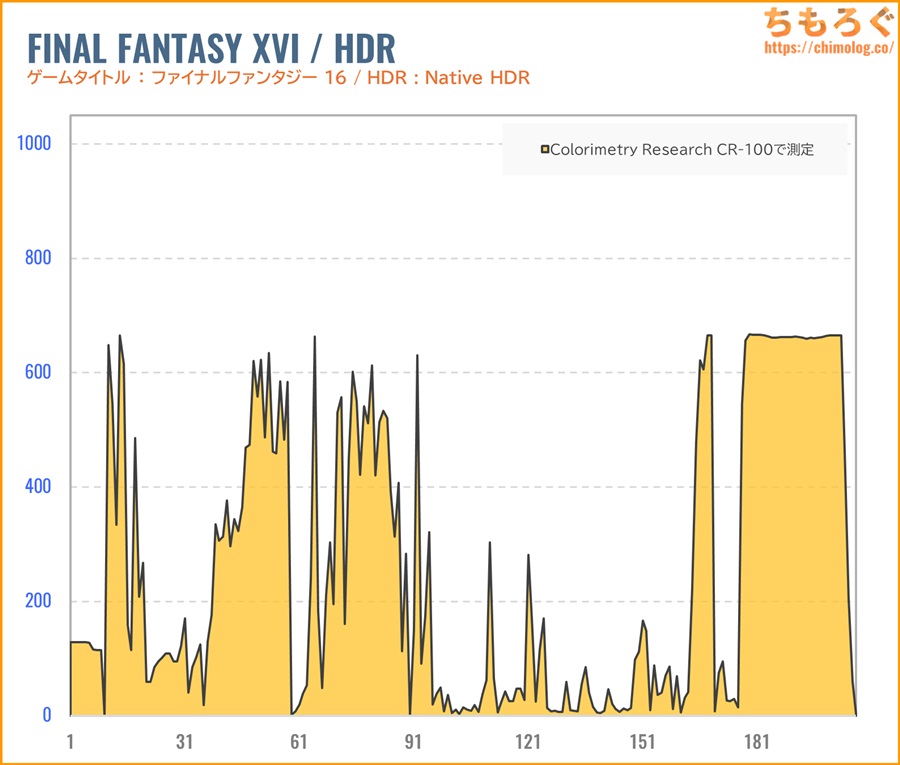Click the 400 y-axis label
The image size is (900, 765).
(x=38, y=487)
